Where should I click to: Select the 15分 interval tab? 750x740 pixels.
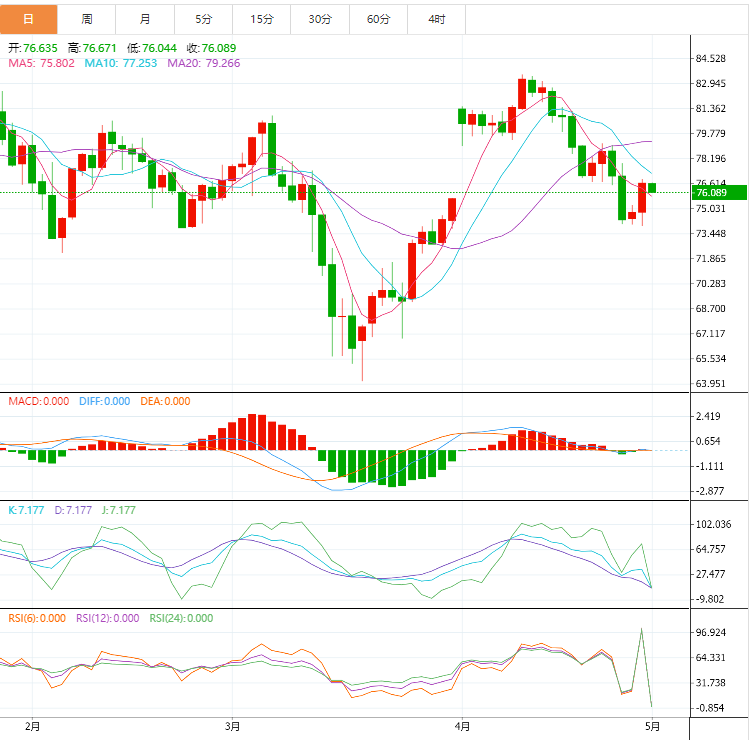pos(262,19)
